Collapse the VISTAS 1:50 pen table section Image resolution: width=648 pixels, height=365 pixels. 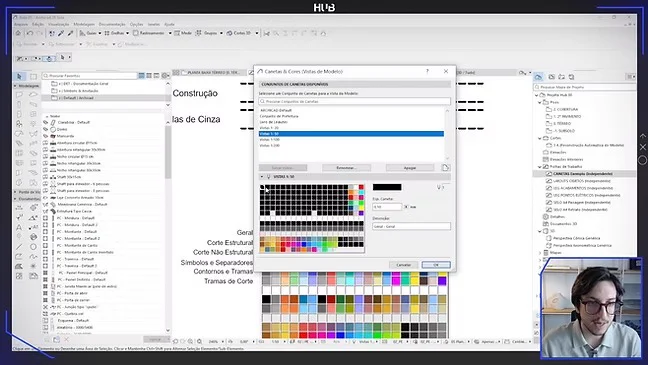[x=262, y=177]
